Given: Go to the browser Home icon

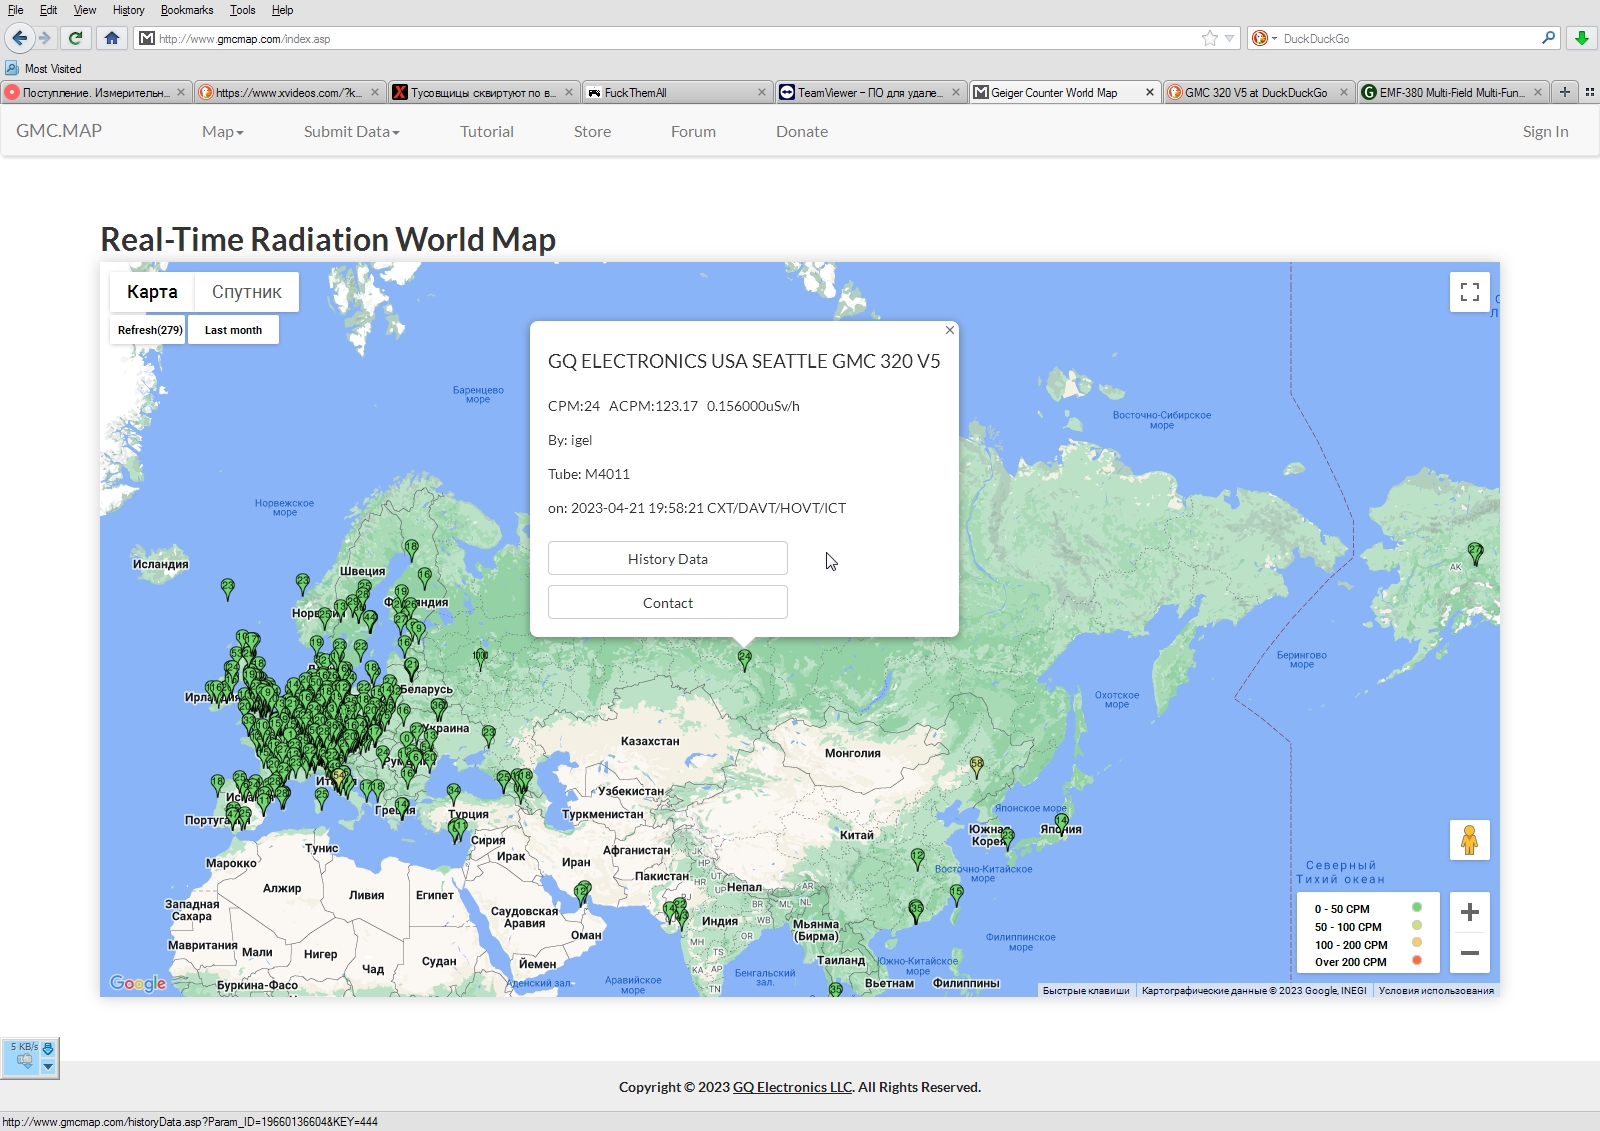Looking at the screenshot, I should pyautogui.click(x=112, y=38).
